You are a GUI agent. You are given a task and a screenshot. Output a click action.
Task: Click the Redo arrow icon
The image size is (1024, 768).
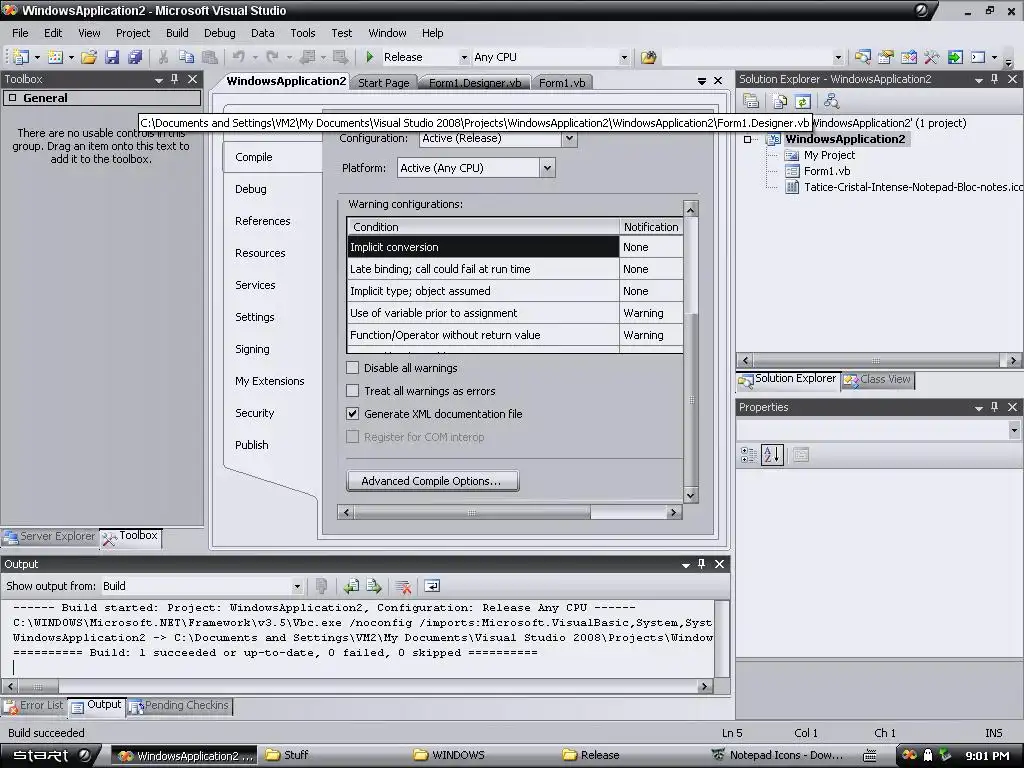coord(272,57)
